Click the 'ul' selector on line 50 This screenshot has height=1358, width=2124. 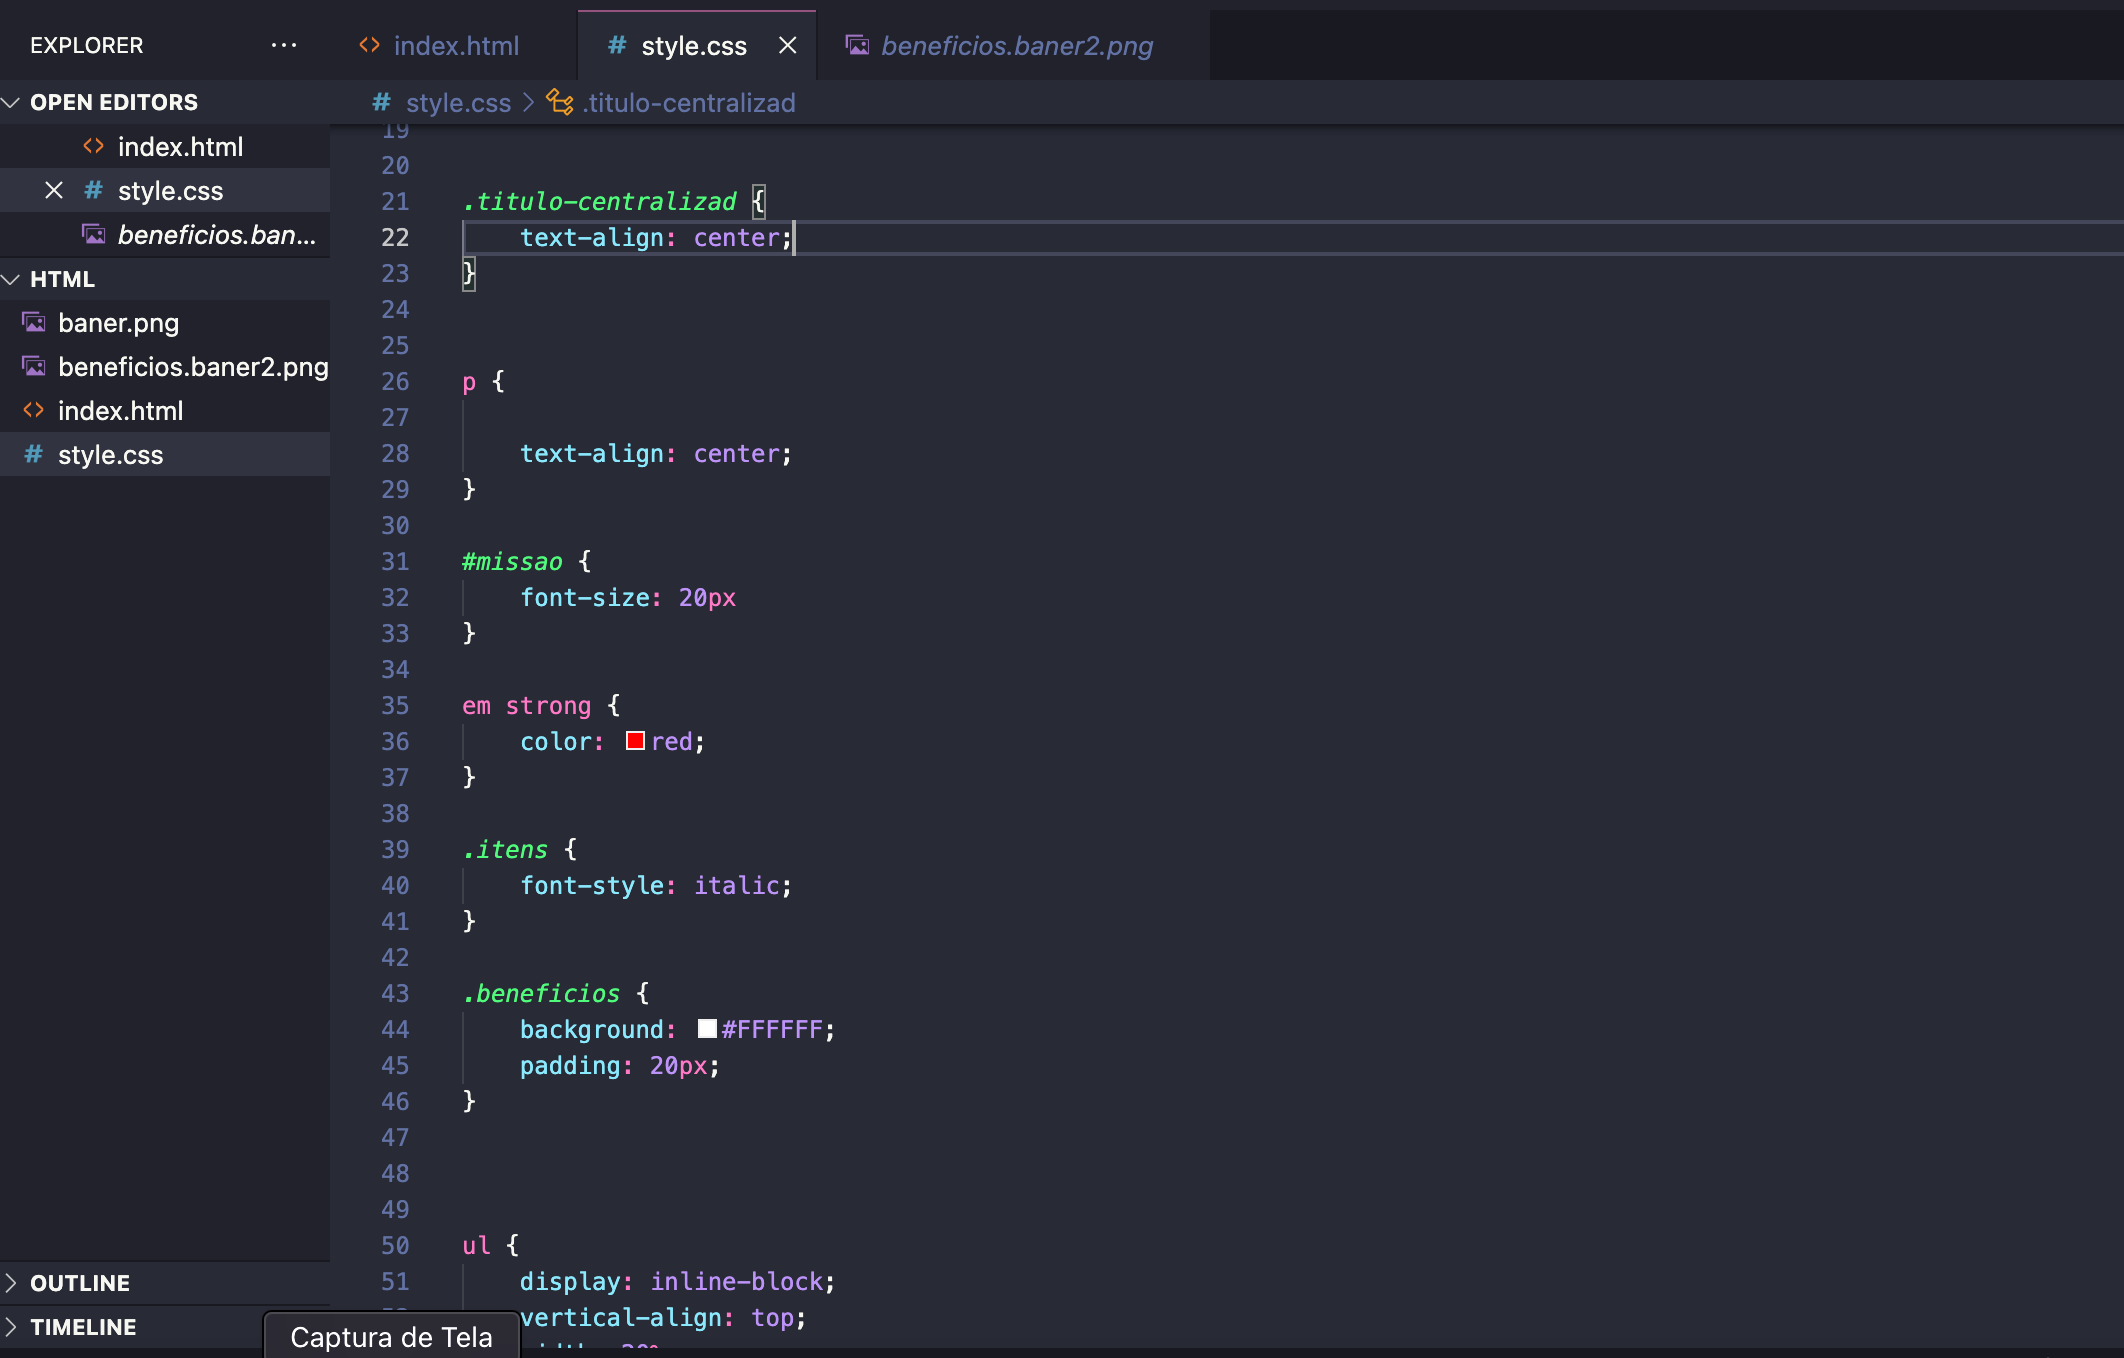point(476,1245)
